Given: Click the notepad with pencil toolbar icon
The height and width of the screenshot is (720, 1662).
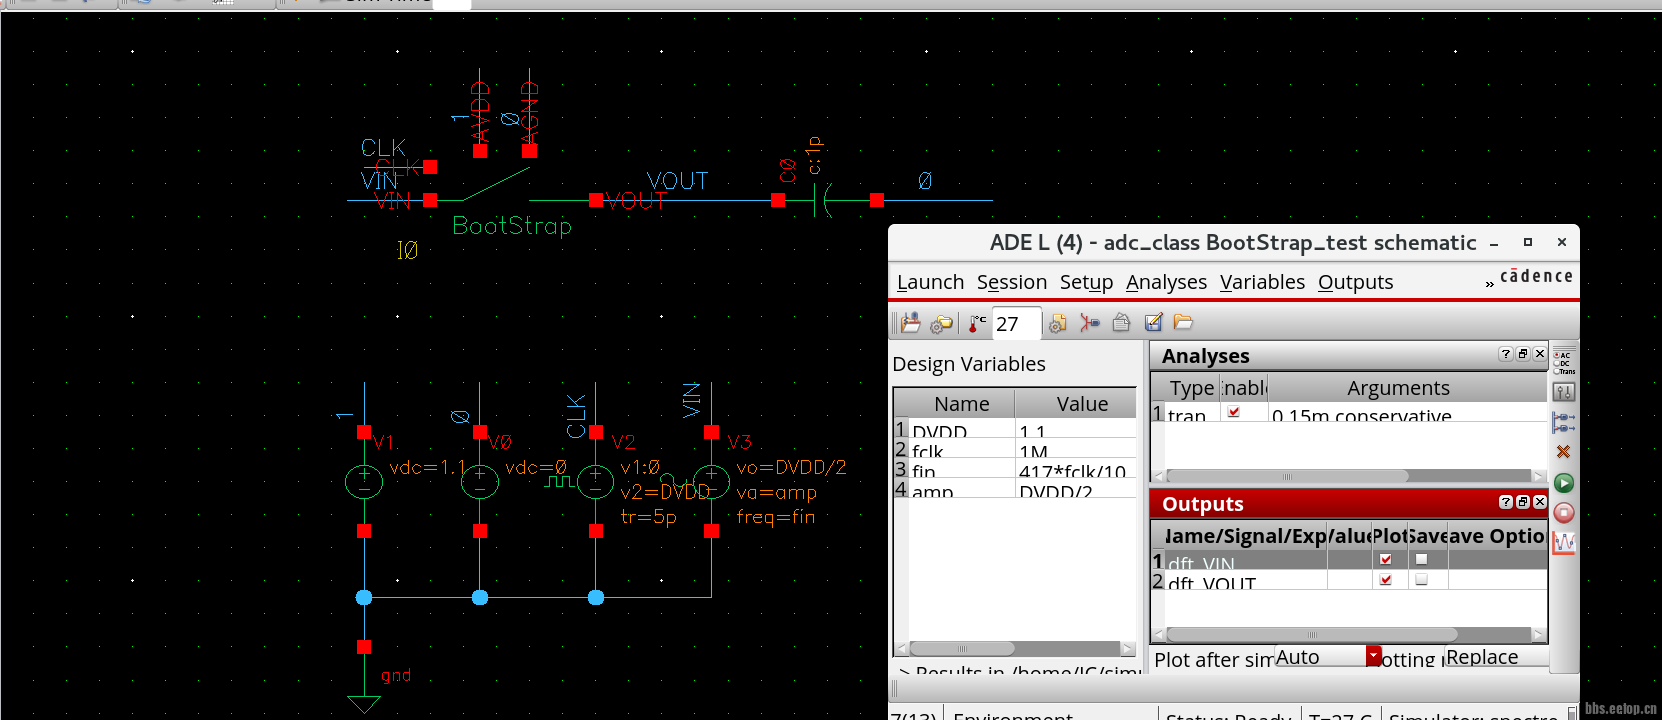Looking at the screenshot, I should click(1153, 322).
